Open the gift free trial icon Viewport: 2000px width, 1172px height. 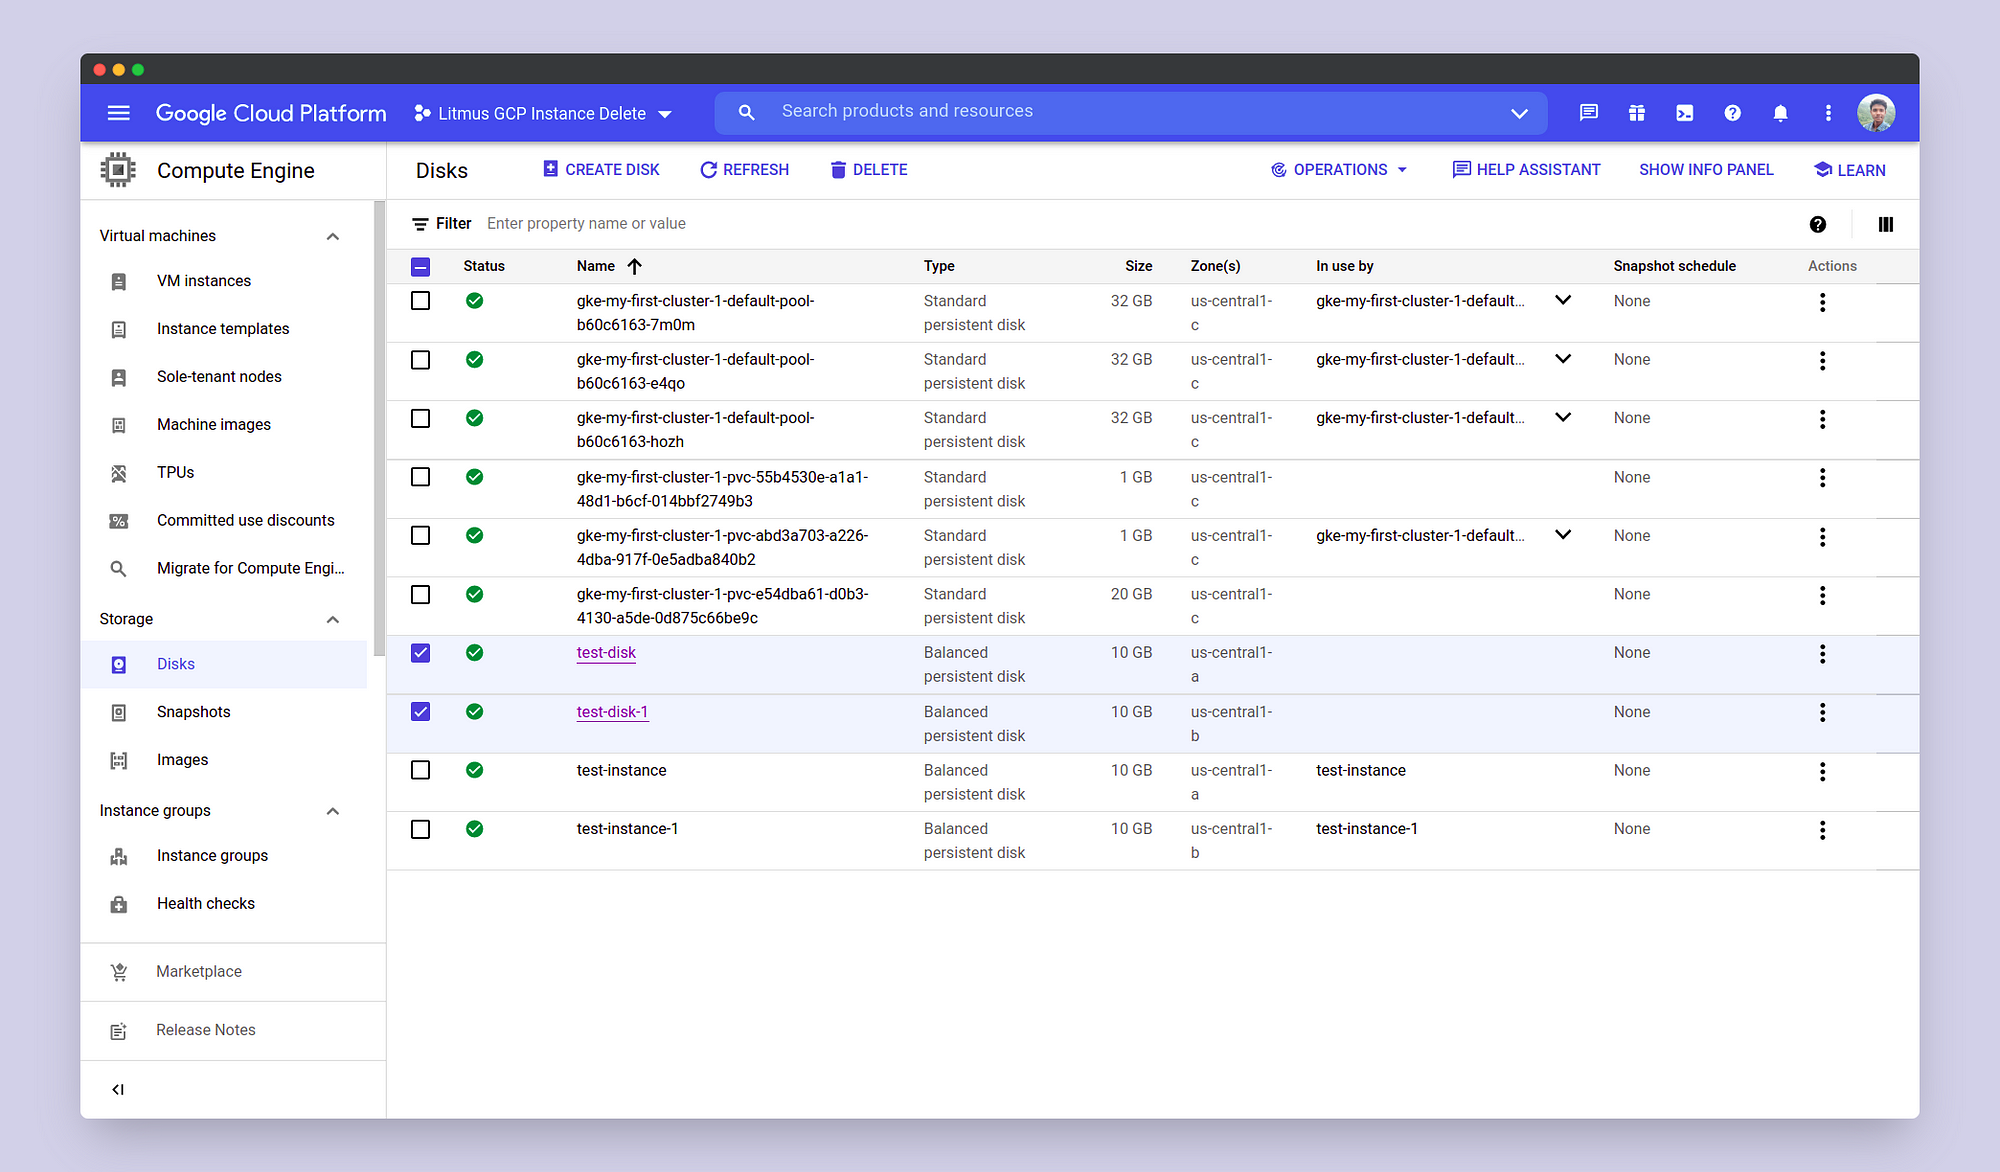point(1636,113)
